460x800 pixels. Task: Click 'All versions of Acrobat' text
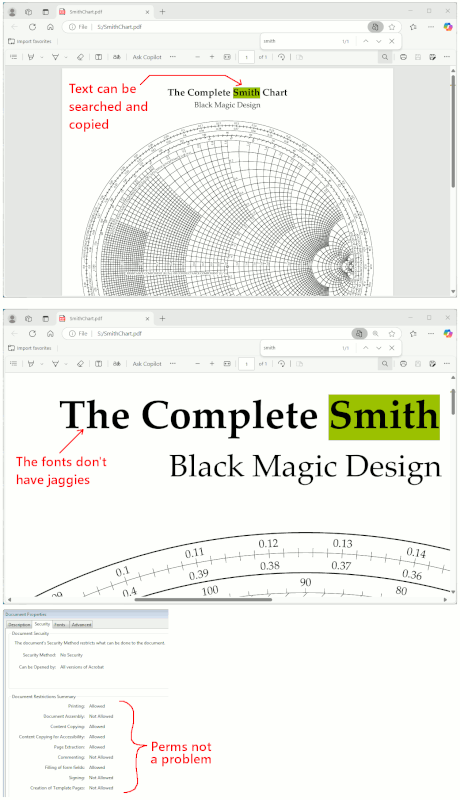click(x=82, y=667)
